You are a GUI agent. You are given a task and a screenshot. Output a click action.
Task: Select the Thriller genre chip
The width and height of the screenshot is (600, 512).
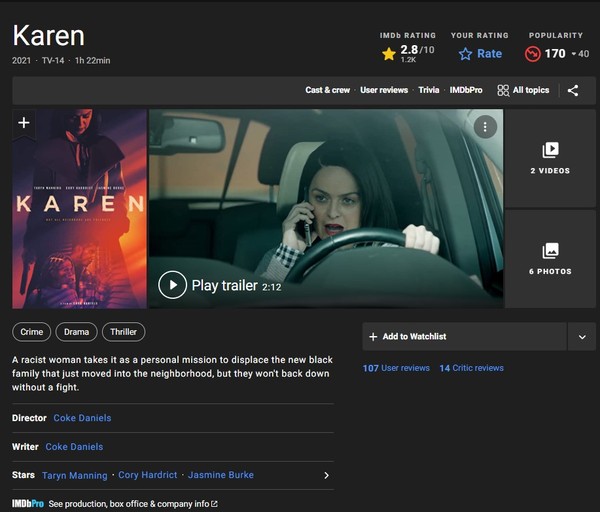pyautogui.click(x=123, y=332)
